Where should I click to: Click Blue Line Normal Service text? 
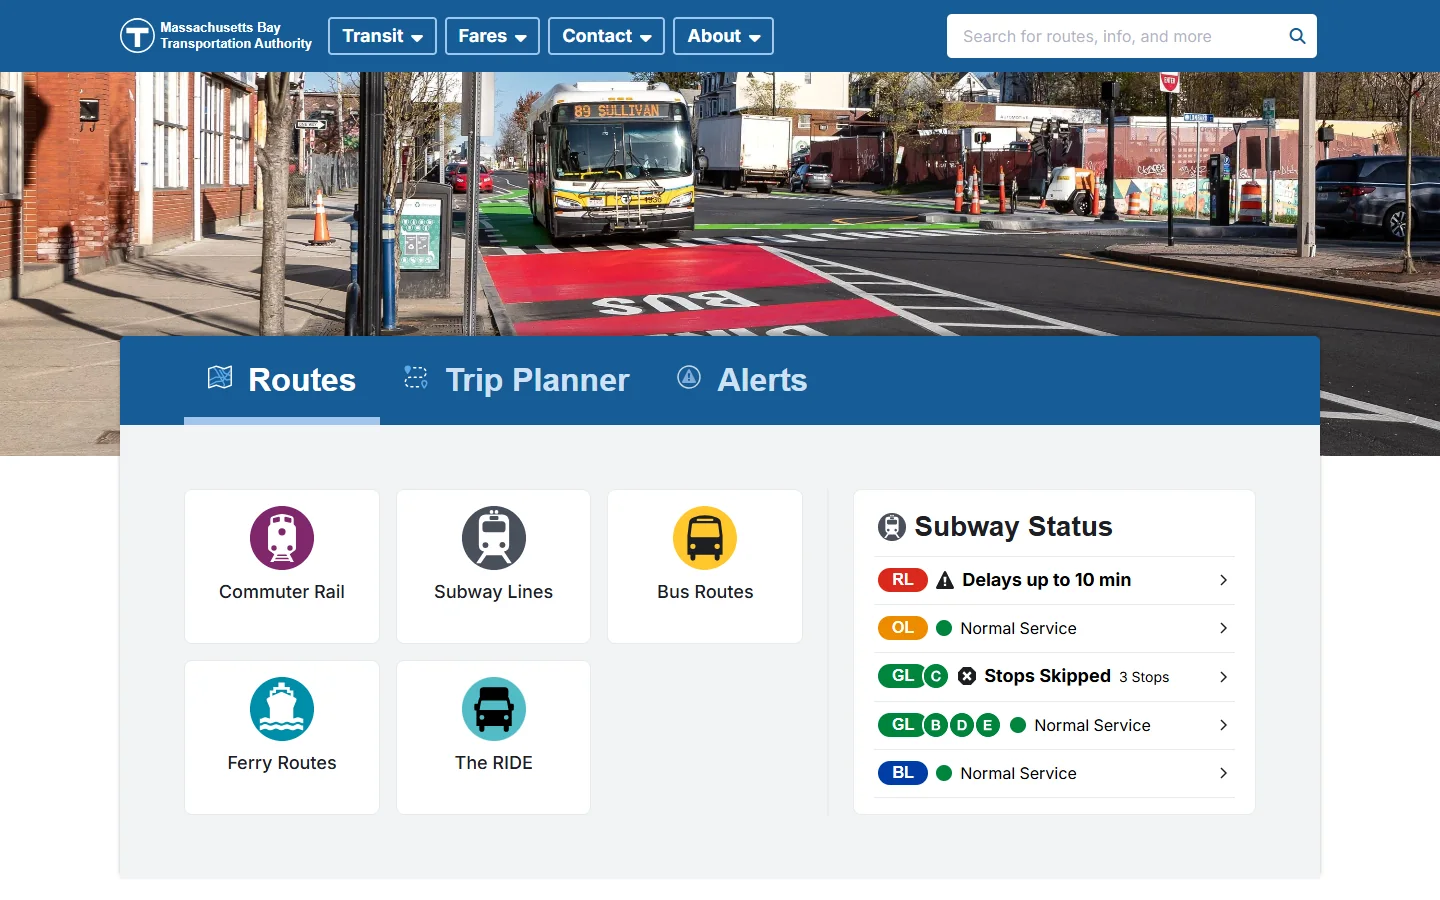(1018, 773)
